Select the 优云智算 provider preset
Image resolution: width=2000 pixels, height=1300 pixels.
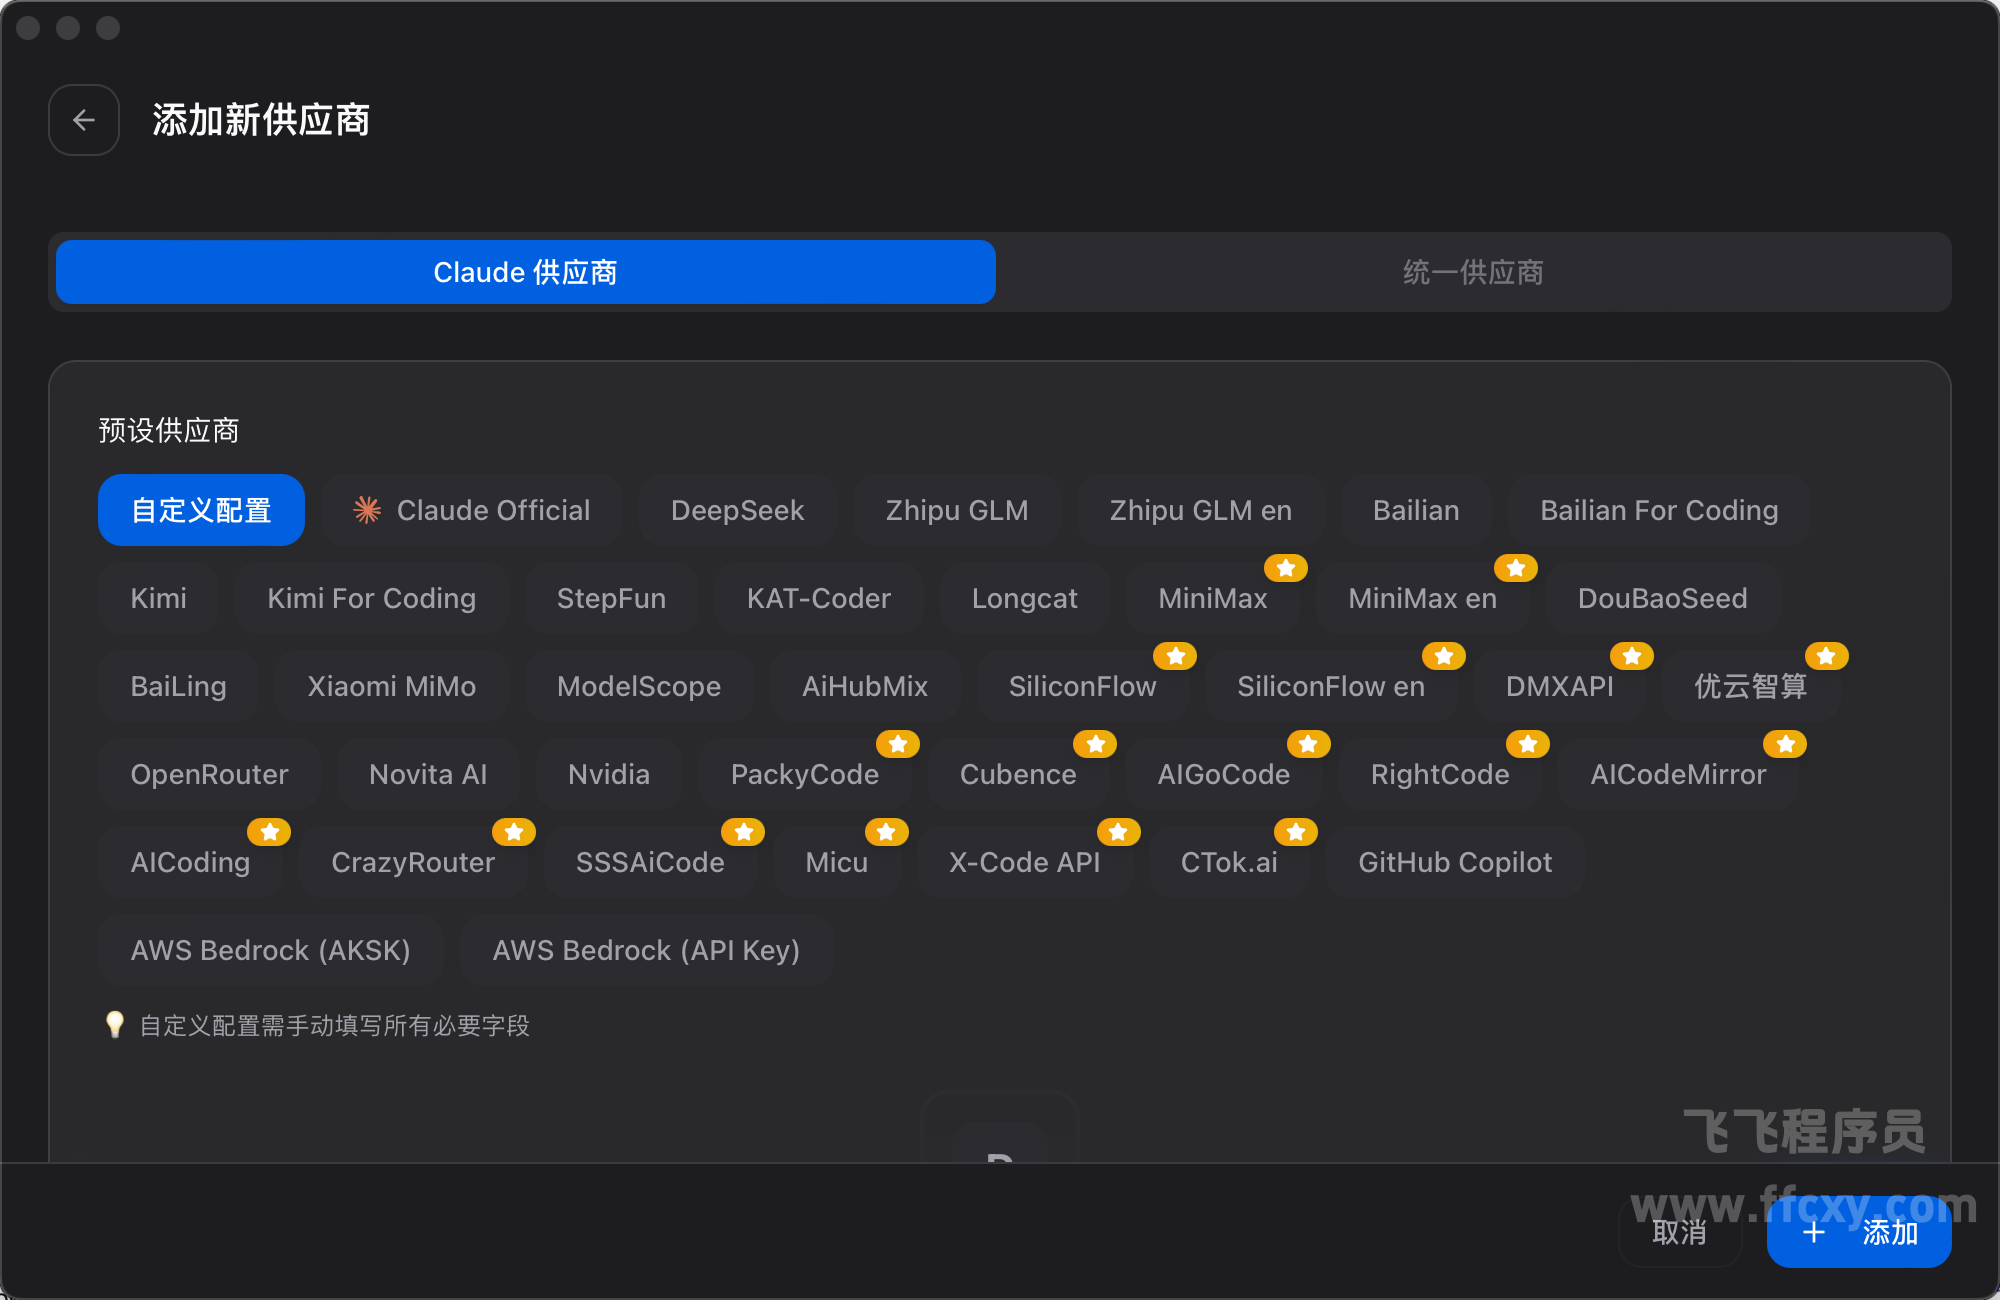[x=1752, y=686]
